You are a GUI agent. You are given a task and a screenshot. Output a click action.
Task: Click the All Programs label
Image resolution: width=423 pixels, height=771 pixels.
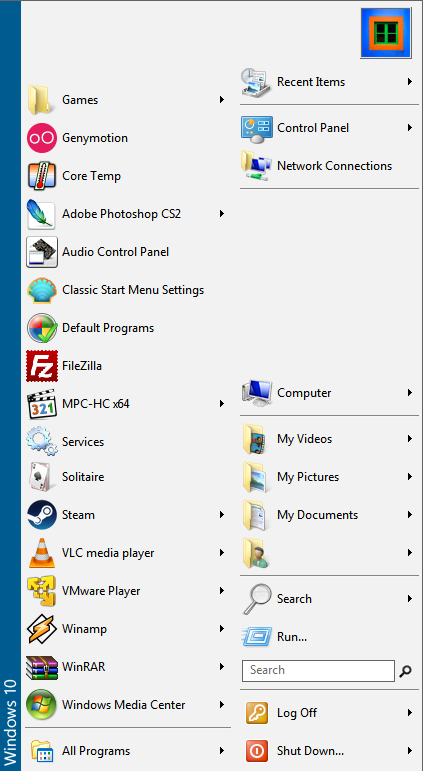pos(96,751)
